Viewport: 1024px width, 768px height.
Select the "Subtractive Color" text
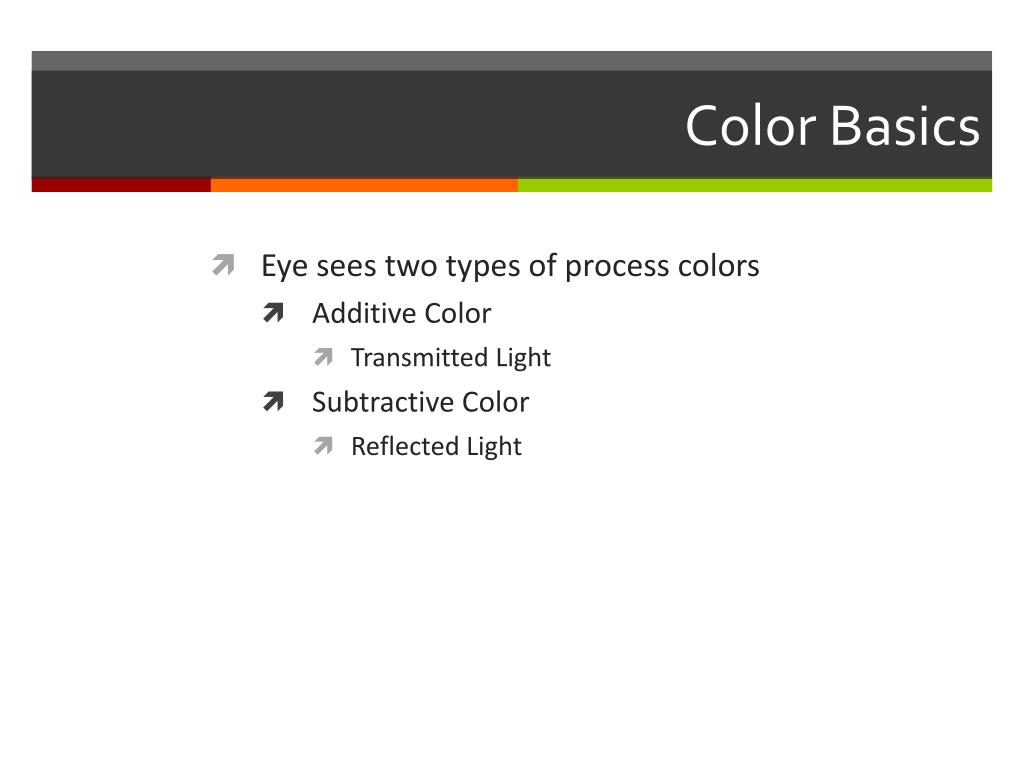[421, 402]
